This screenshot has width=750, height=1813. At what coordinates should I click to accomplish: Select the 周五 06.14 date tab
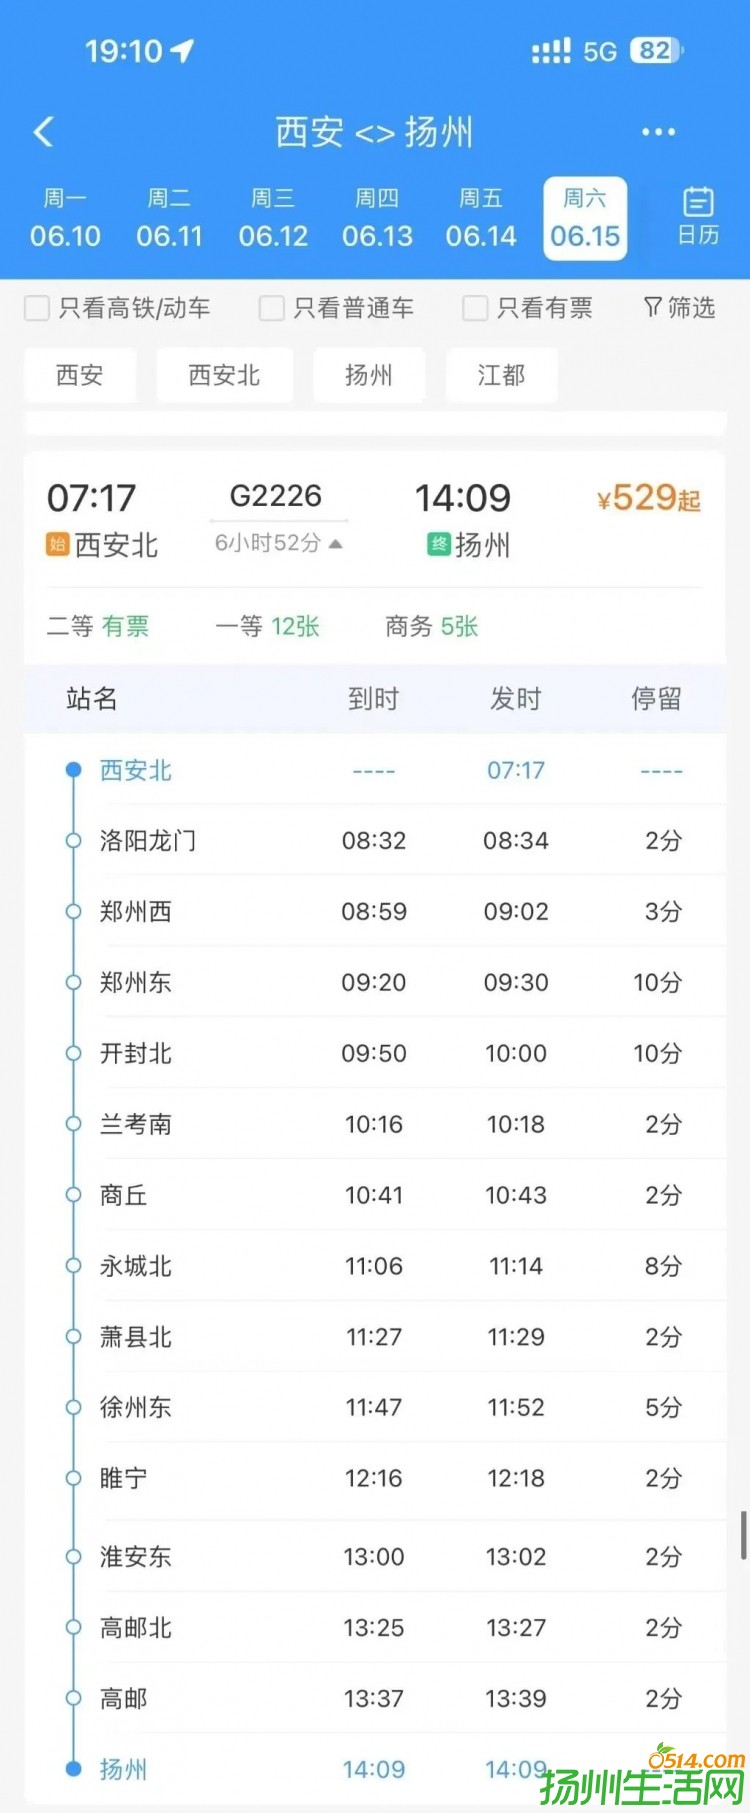[x=481, y=218]
